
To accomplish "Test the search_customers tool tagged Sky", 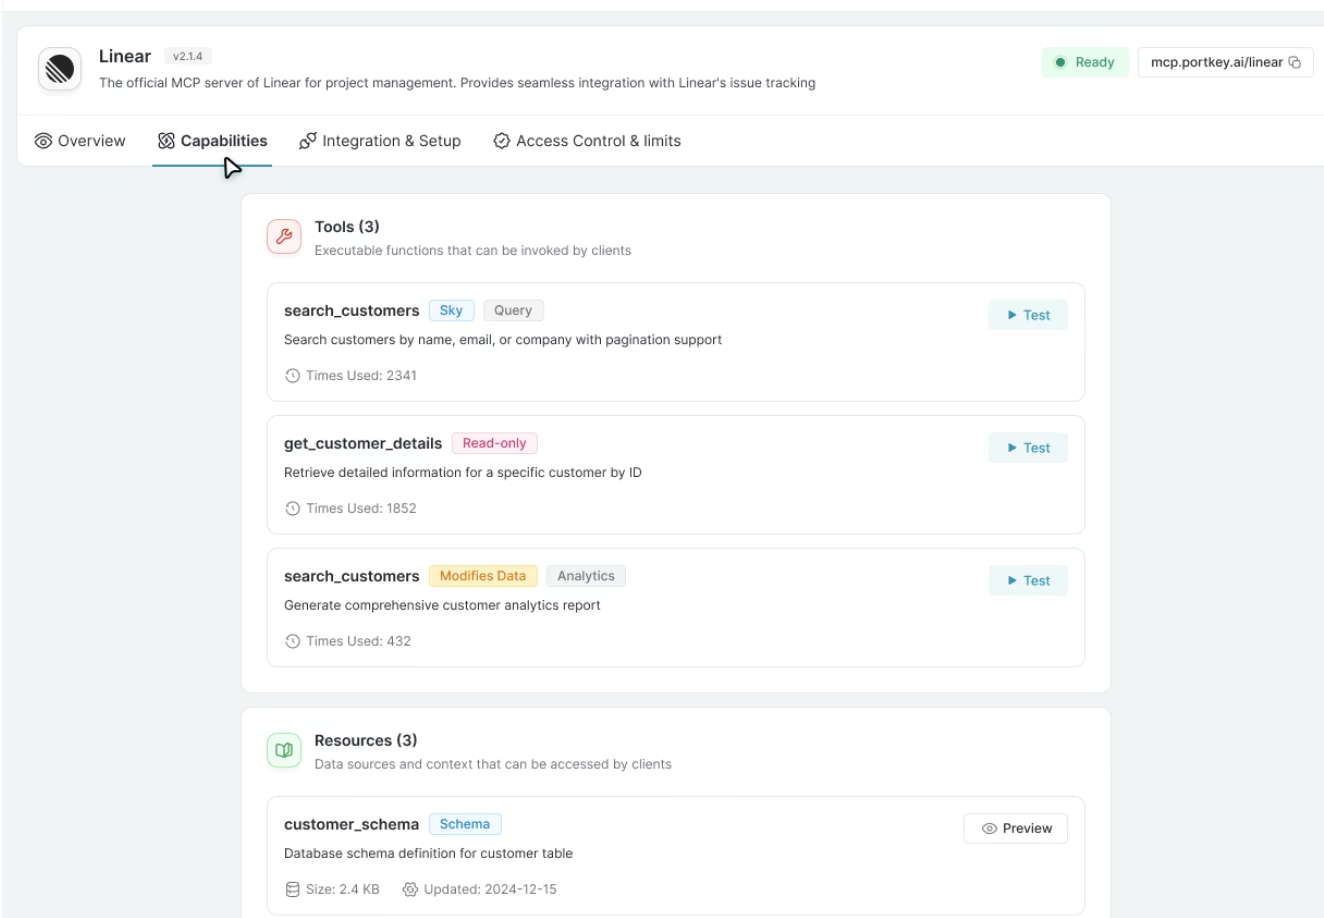I will [1028, 315].
